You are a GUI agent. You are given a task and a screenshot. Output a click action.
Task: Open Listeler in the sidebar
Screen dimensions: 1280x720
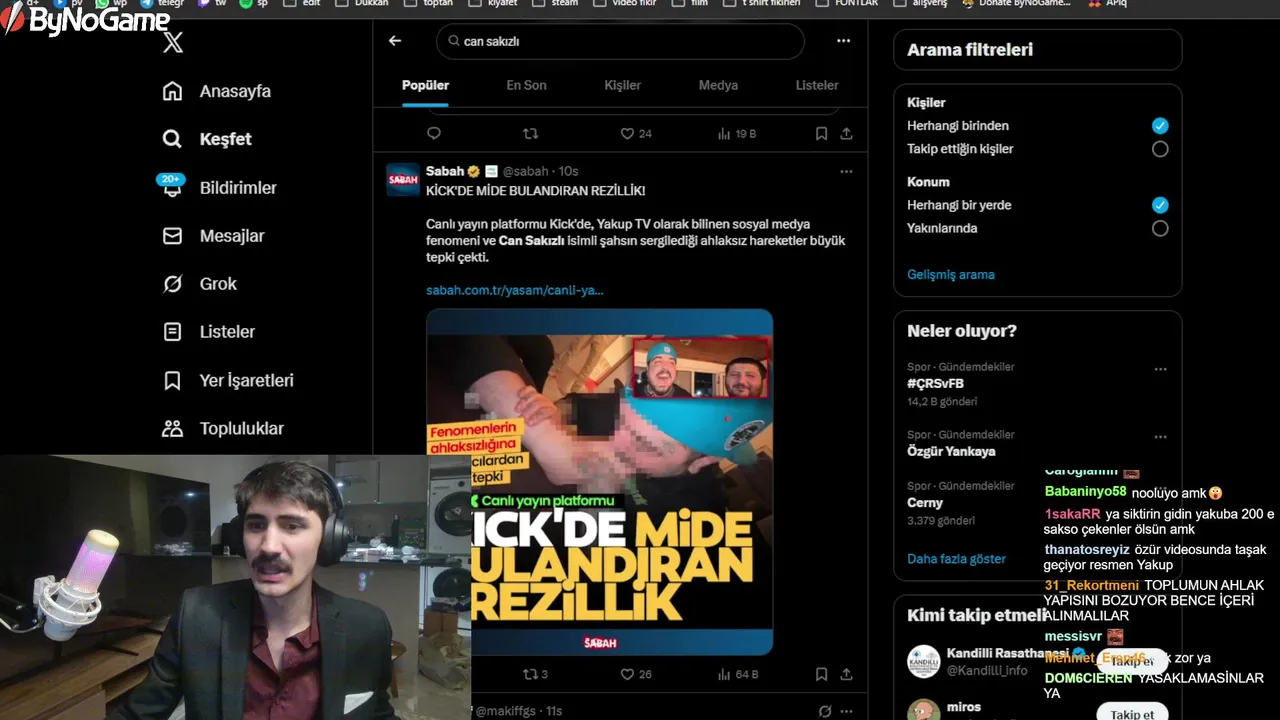(x=227, y=332)
